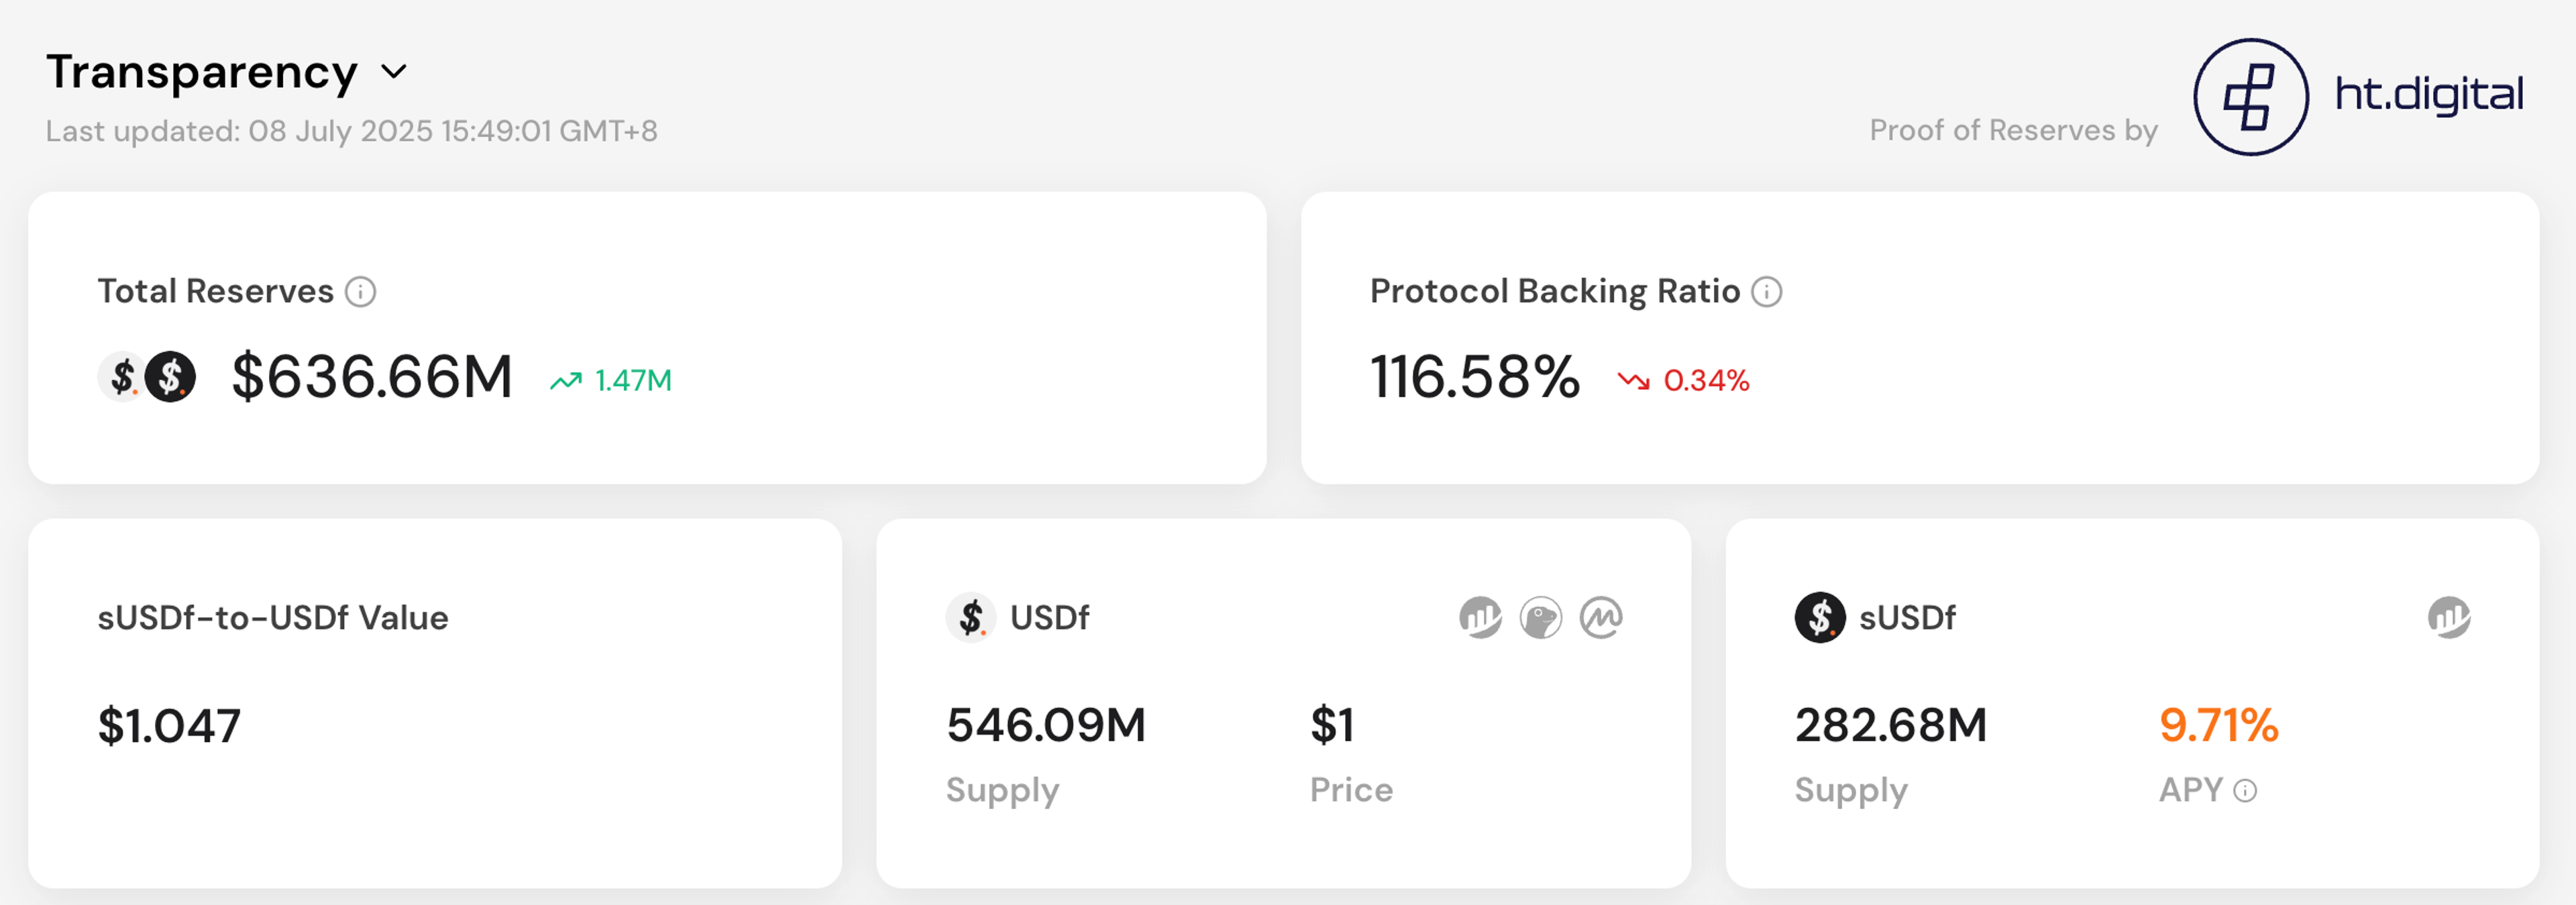Open the ht.digital circular logo
The width and height of the screenshot is (2576, 905).
point(2251,97)
